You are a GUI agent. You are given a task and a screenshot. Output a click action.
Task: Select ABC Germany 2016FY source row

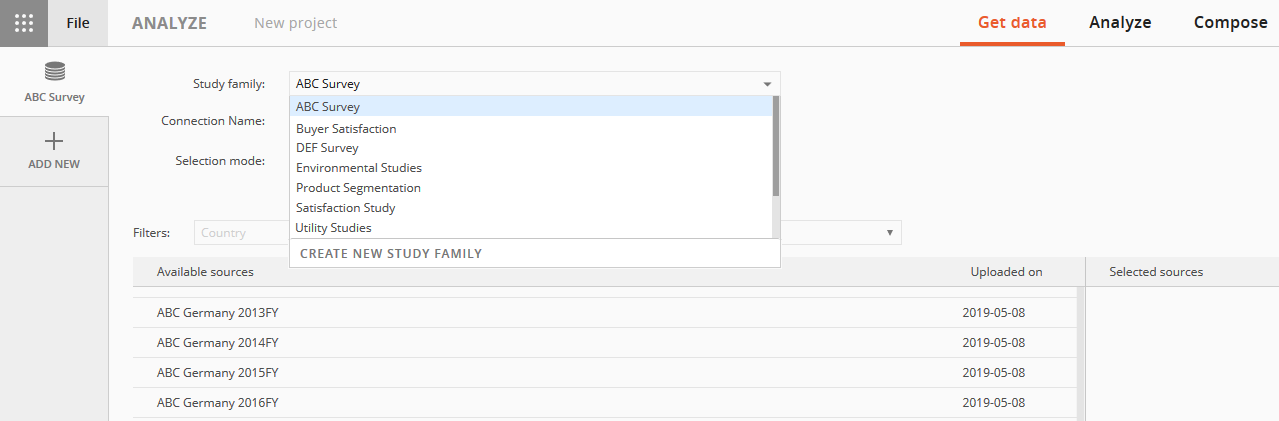click(604, 403)
